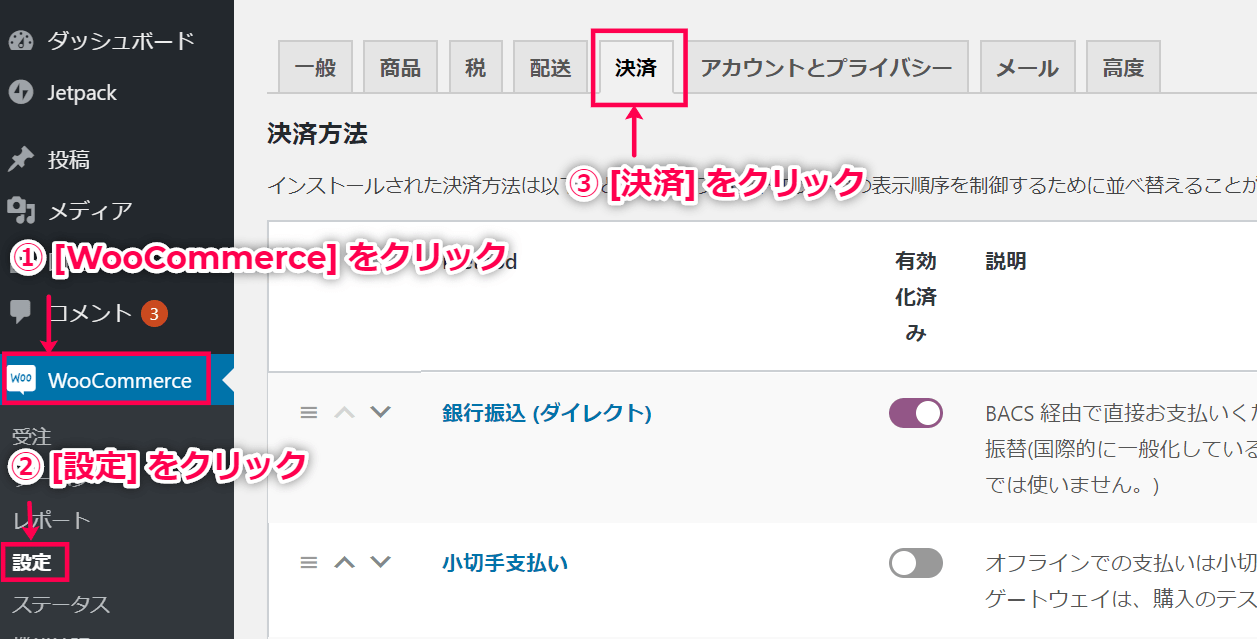Click the Jetpack lightning icon
This screenshot has height=639, width=1257.
pos(21,93)
